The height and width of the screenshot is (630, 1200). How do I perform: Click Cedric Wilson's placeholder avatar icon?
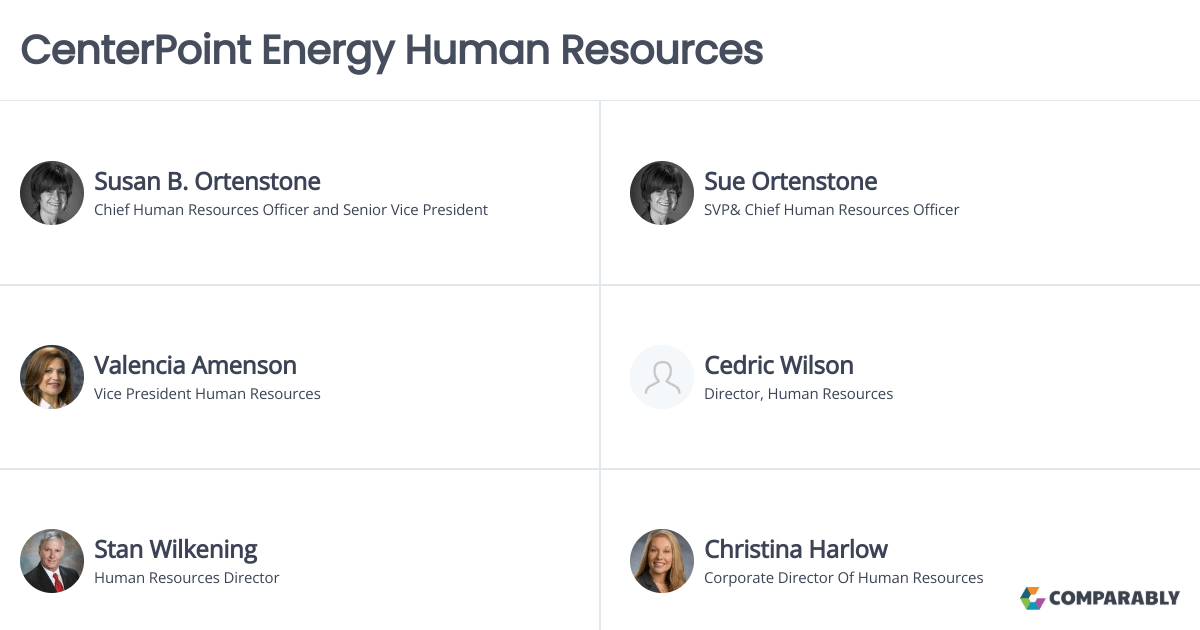pos(662,377)
